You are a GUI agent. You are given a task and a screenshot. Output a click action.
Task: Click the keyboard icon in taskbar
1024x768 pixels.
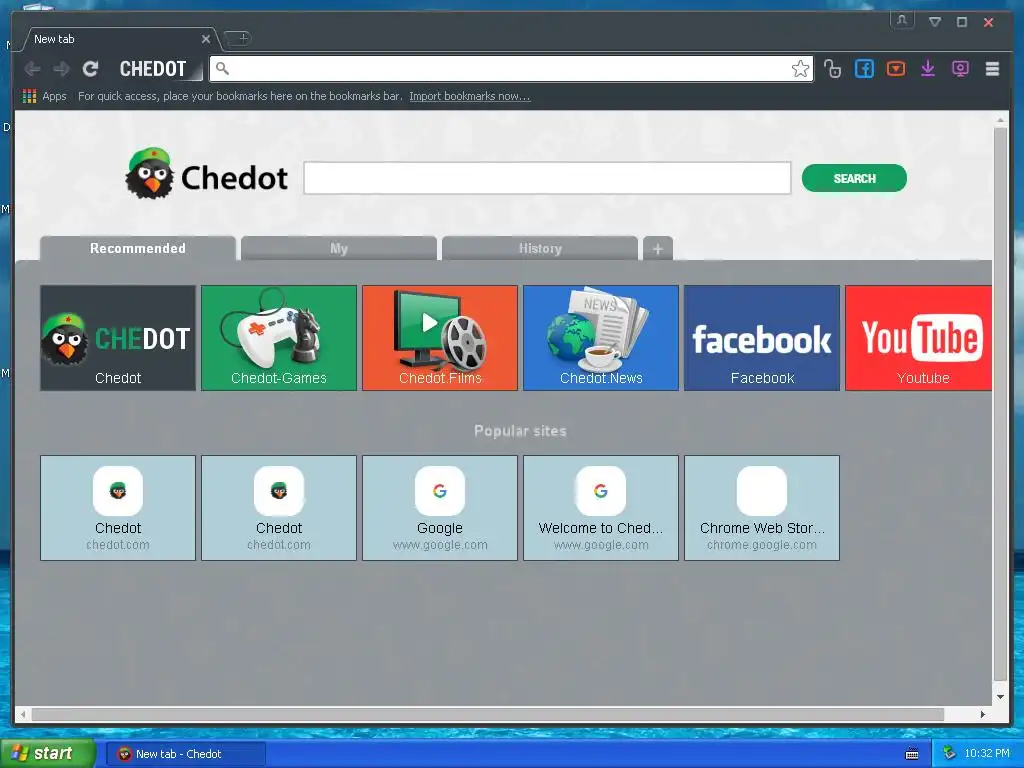coord(912,754)
